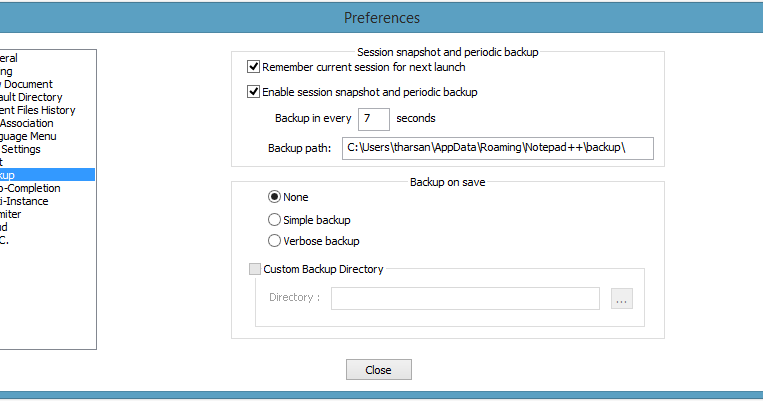Select the Verbose backup radio button

pyautogui.click(x=275, y=241)
